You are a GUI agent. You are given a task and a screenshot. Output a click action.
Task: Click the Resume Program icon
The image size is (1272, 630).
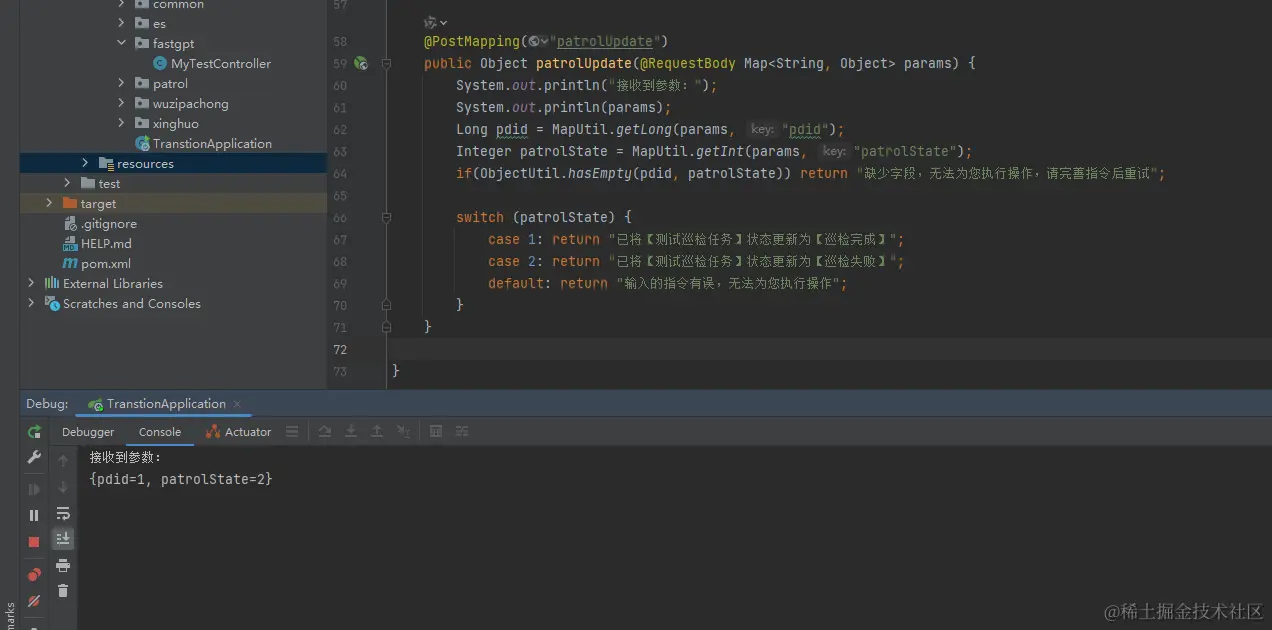click(34, 489)
